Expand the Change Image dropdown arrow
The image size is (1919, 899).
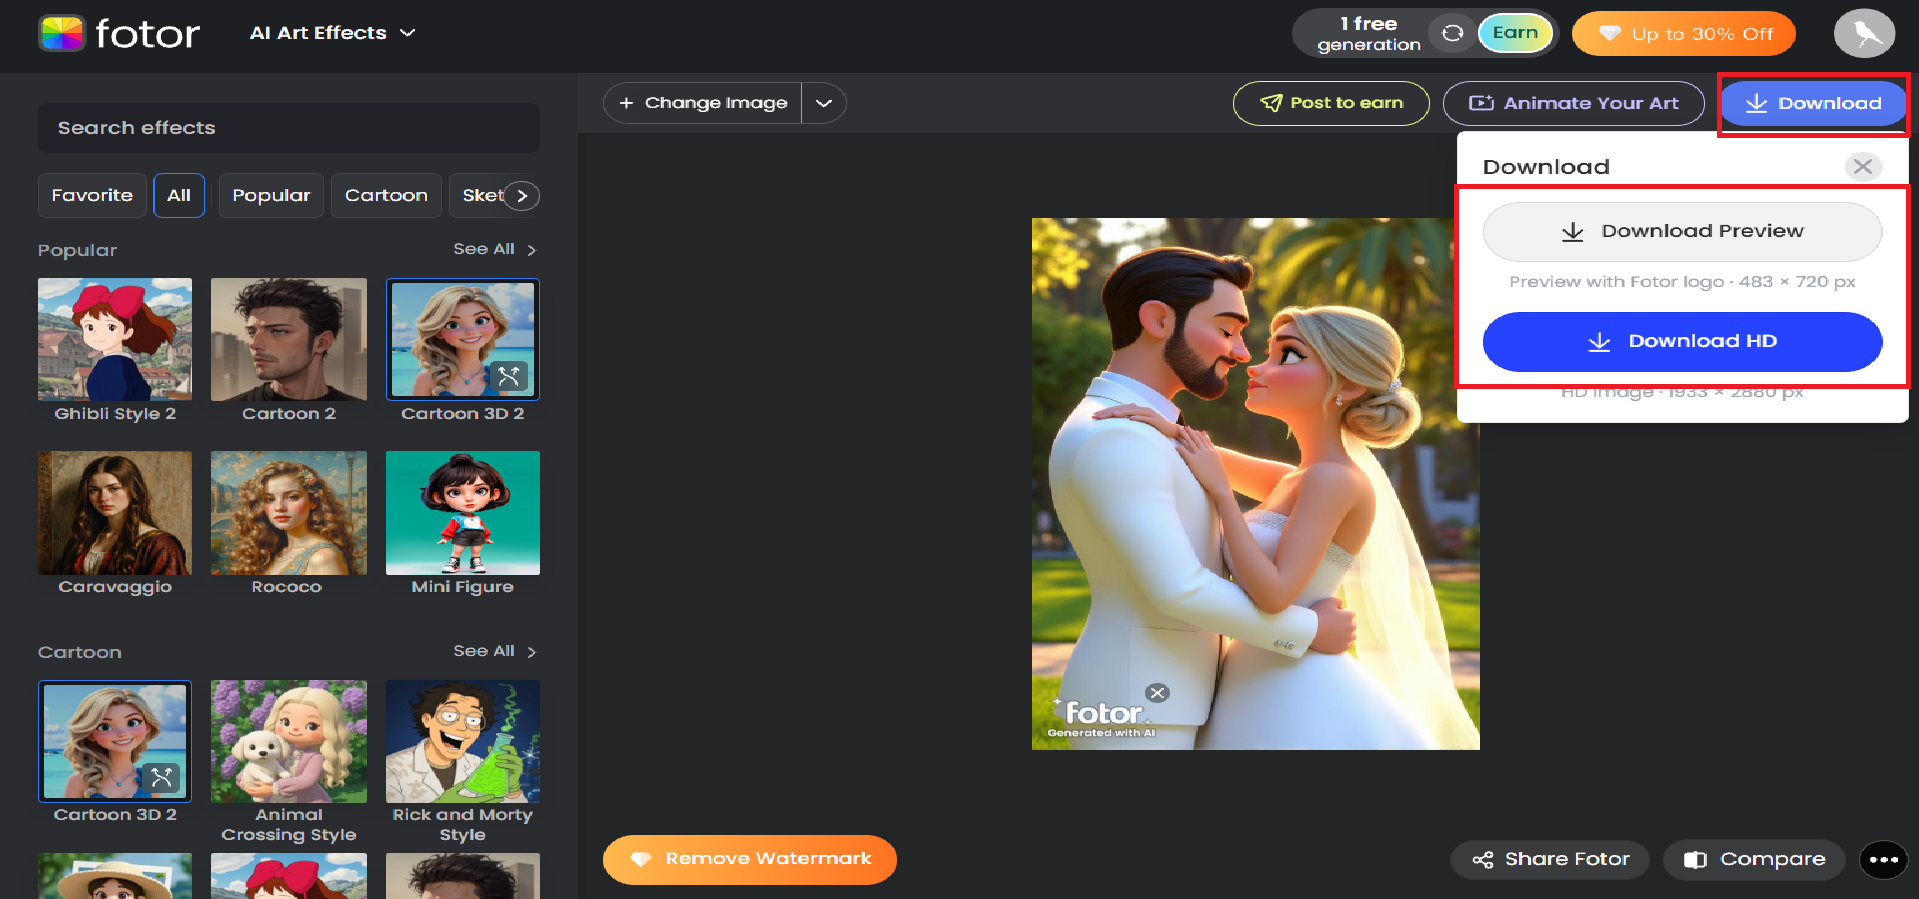coord(824,103)
